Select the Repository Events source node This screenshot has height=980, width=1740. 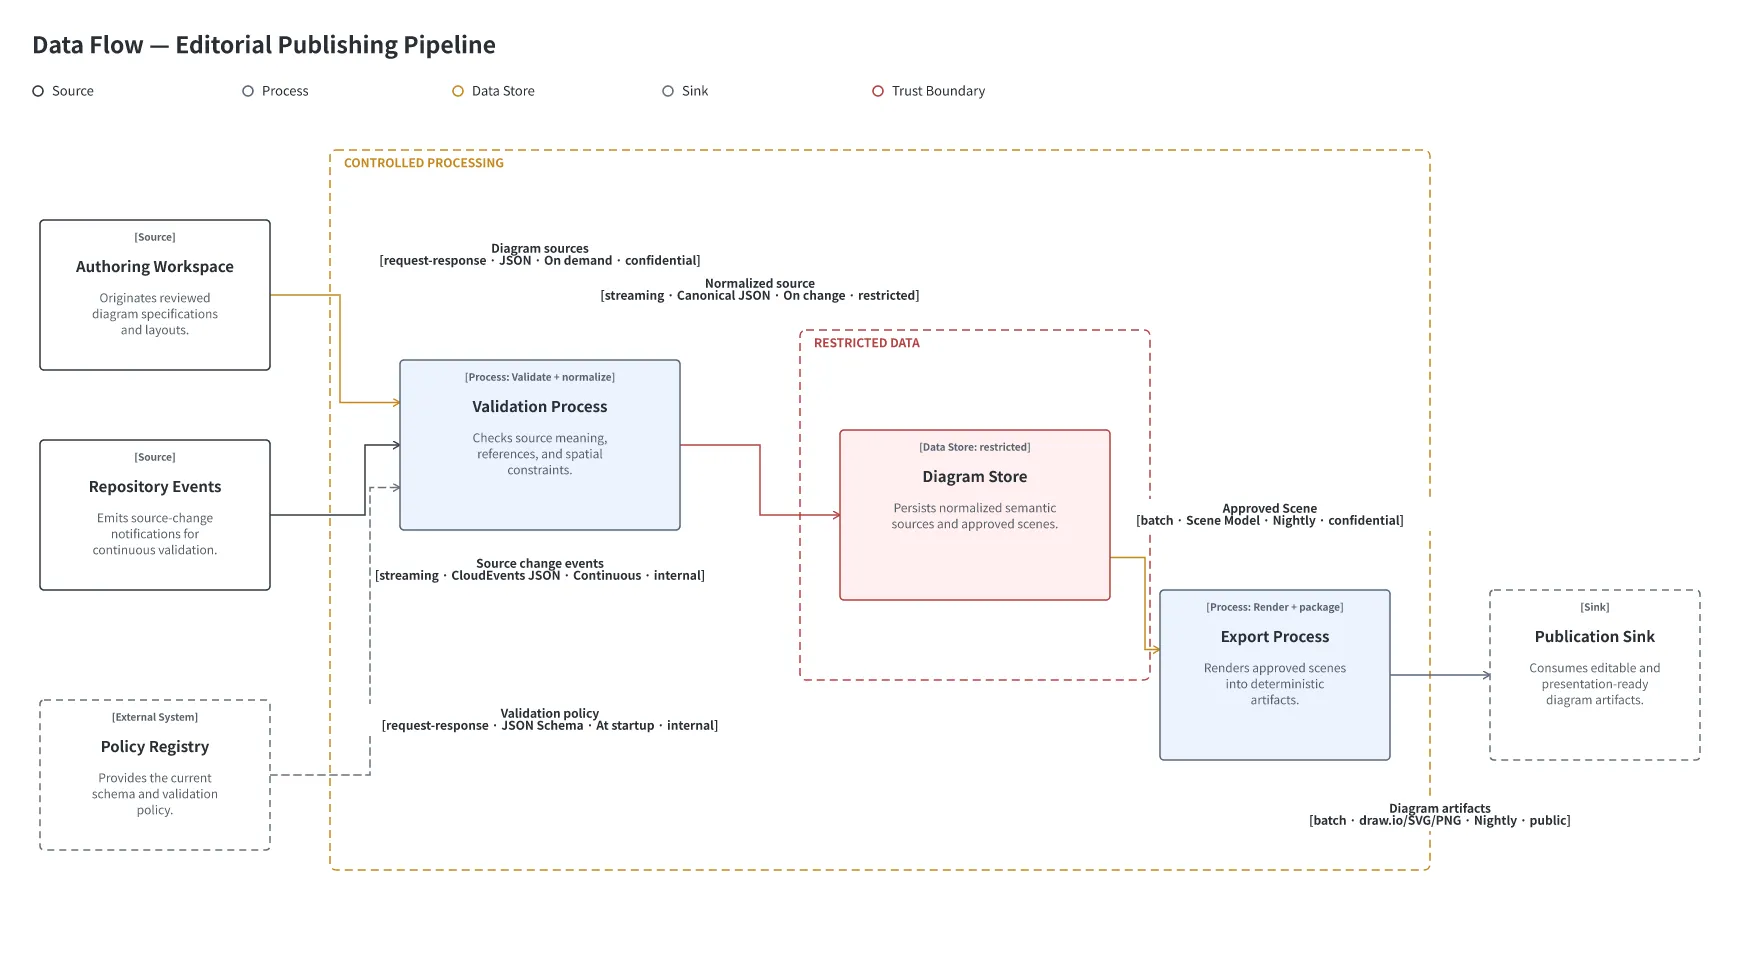[x=155, y=515]
